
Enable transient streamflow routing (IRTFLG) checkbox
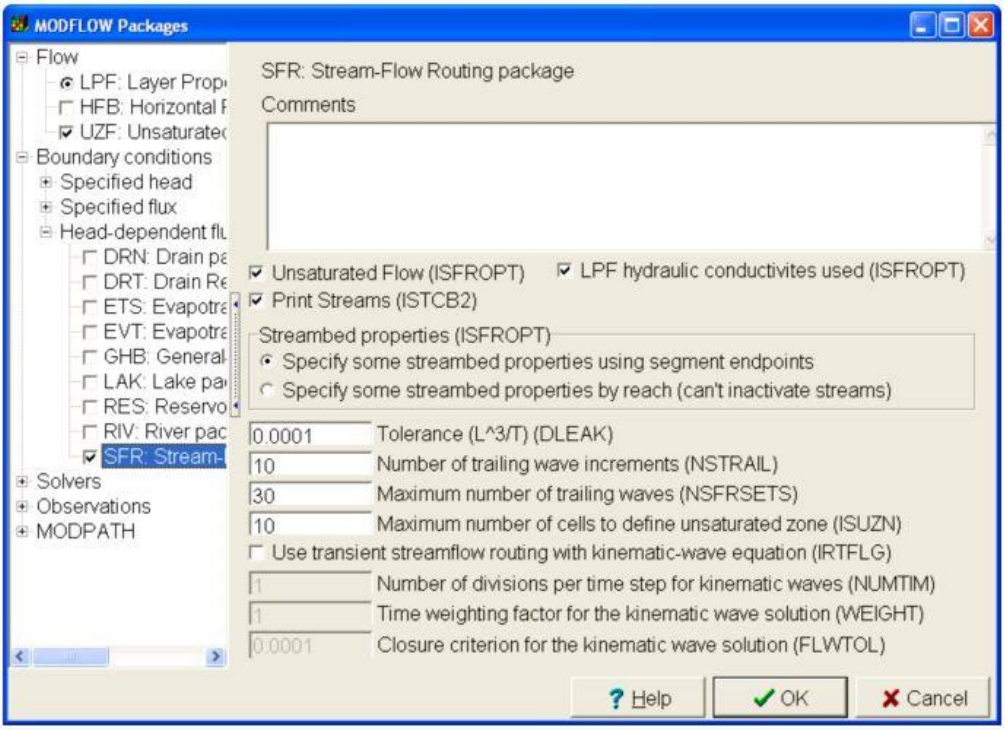click(x=257, y=553)
